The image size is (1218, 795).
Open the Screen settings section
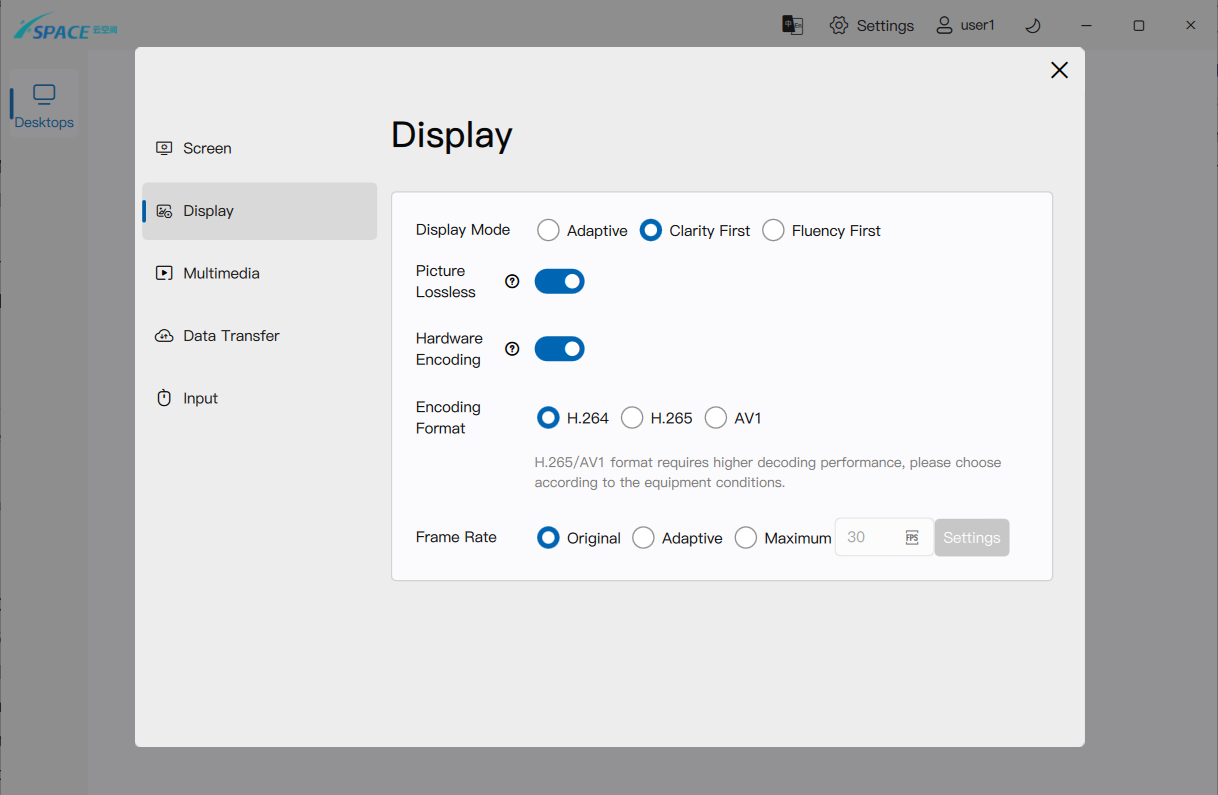pos(207,148)
